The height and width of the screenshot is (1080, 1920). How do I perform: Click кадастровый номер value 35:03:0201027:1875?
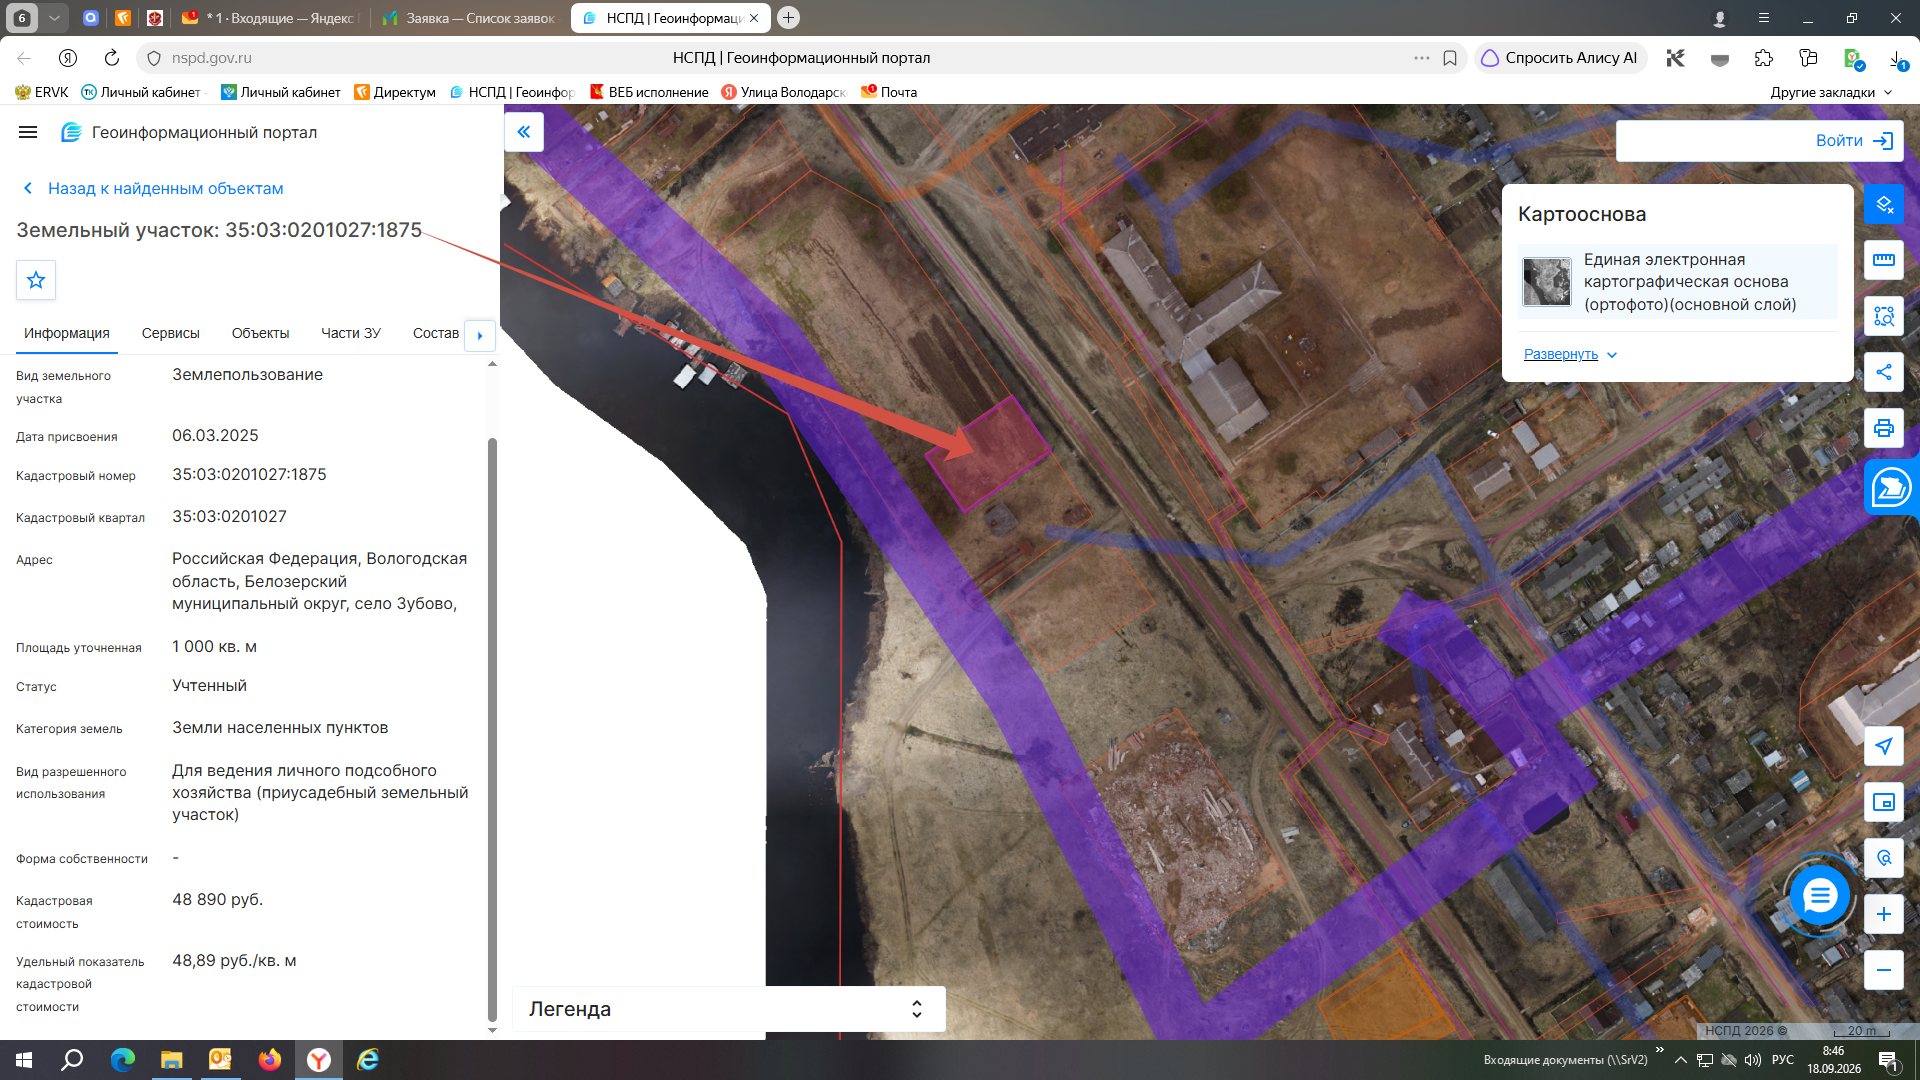(x=249, y=474)
